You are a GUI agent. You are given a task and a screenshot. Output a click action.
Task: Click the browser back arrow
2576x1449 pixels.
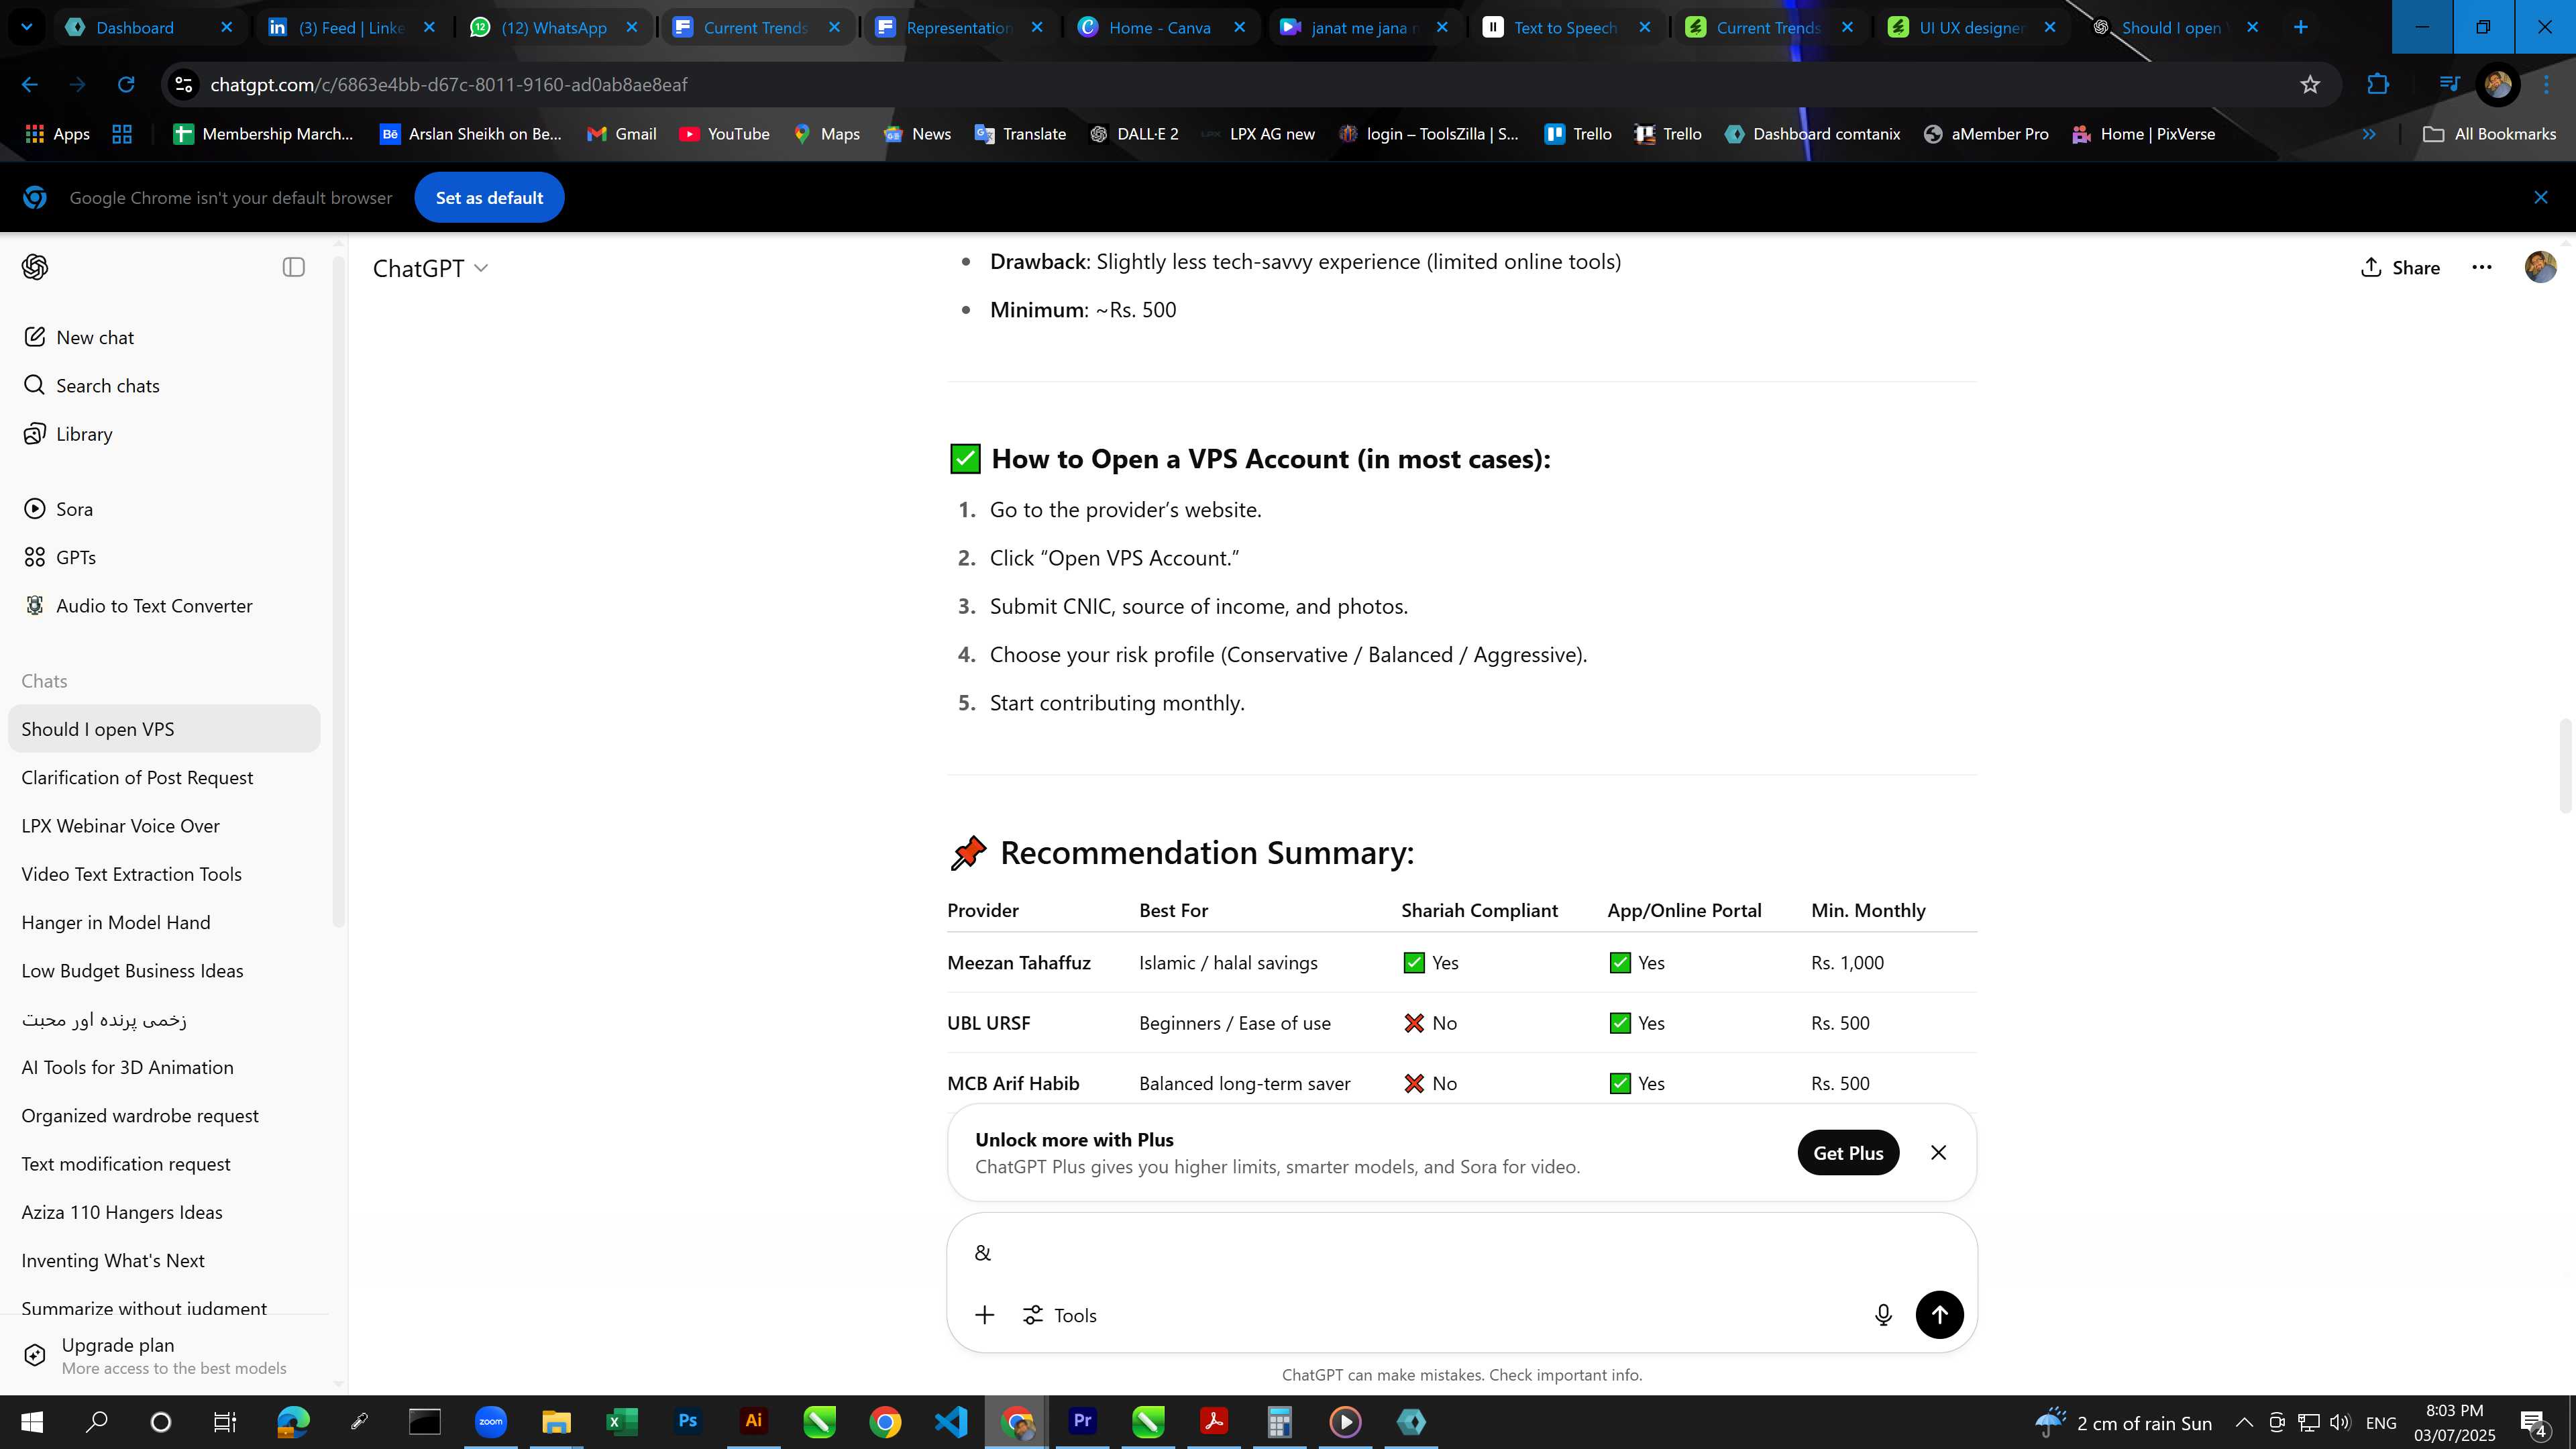[30, 85]
